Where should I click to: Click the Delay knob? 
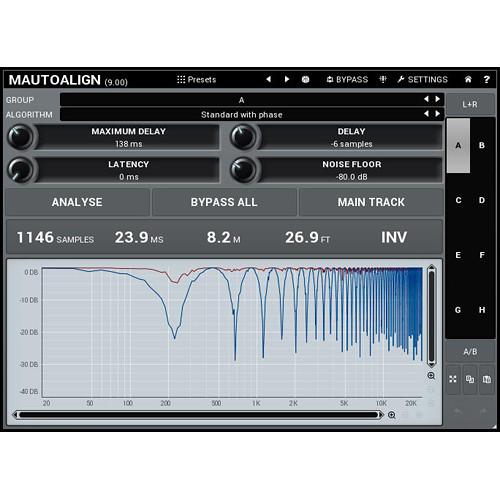(x=244, y=137)
